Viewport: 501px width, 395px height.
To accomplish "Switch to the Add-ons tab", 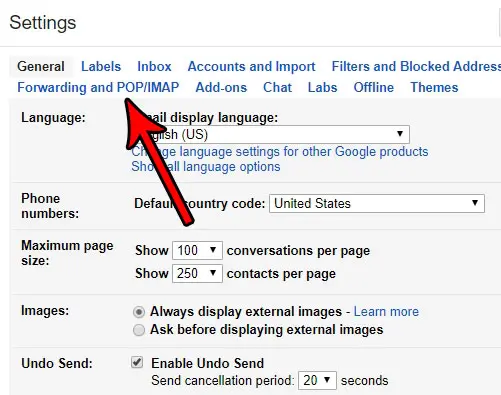I will [221, 87].
